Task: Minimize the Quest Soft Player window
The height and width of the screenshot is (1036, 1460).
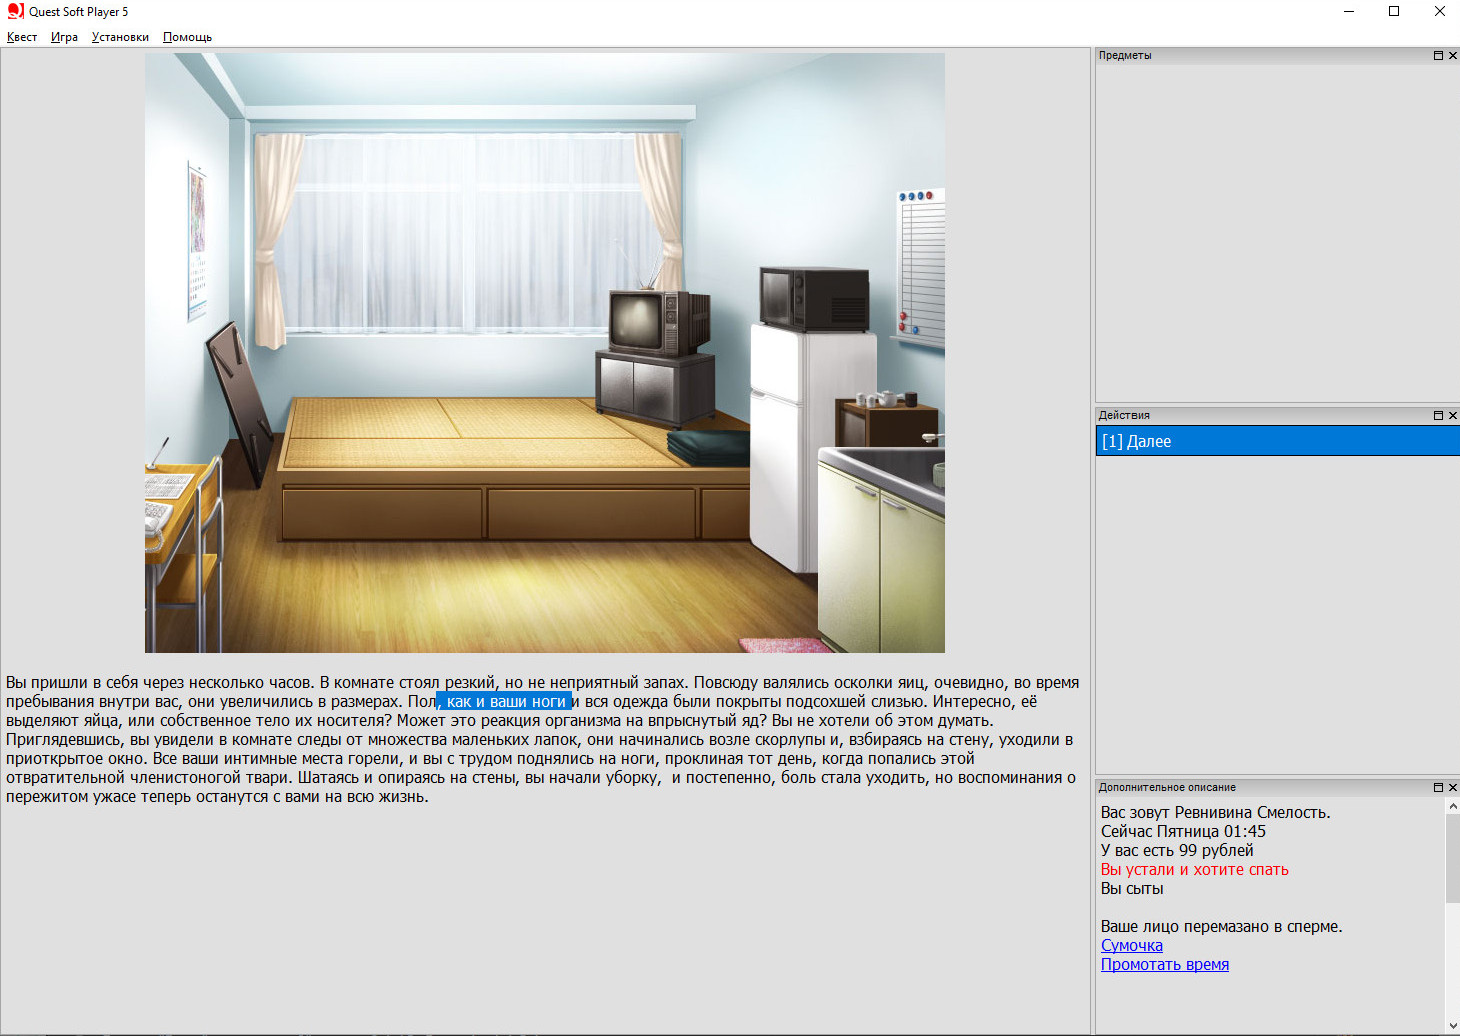Action: (1348, 11)
